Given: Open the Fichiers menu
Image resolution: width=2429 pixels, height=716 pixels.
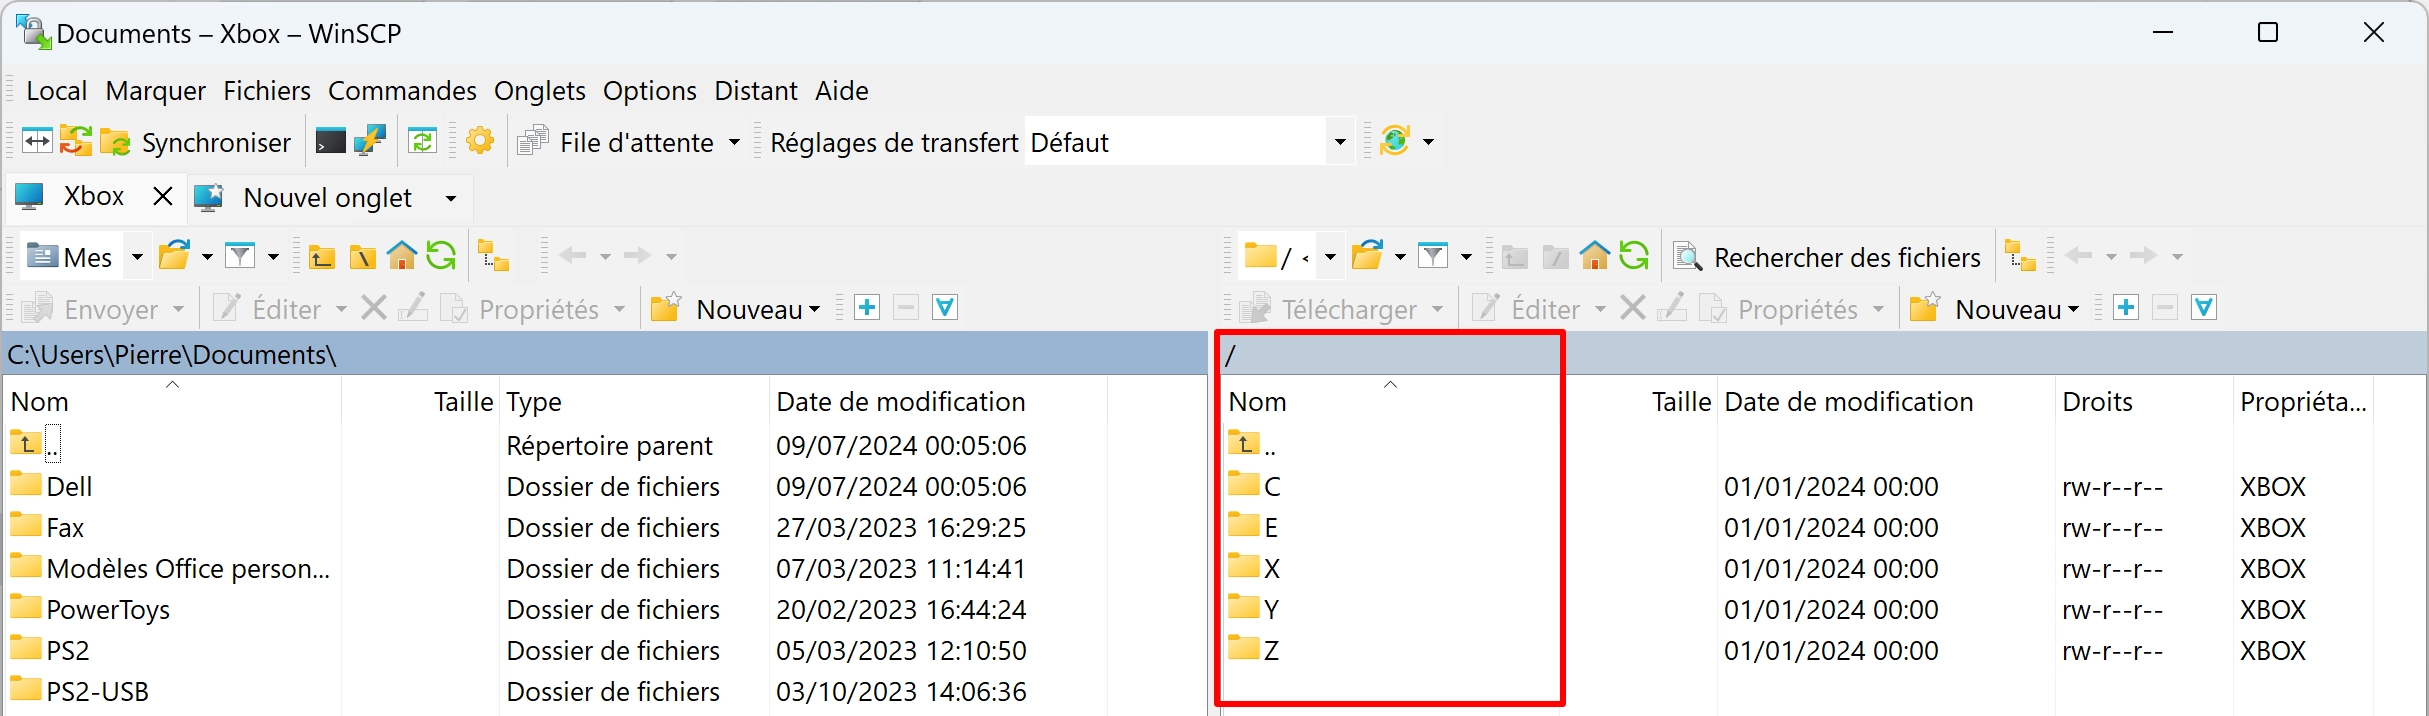Looking at the screenshot, I should [267, 90].
